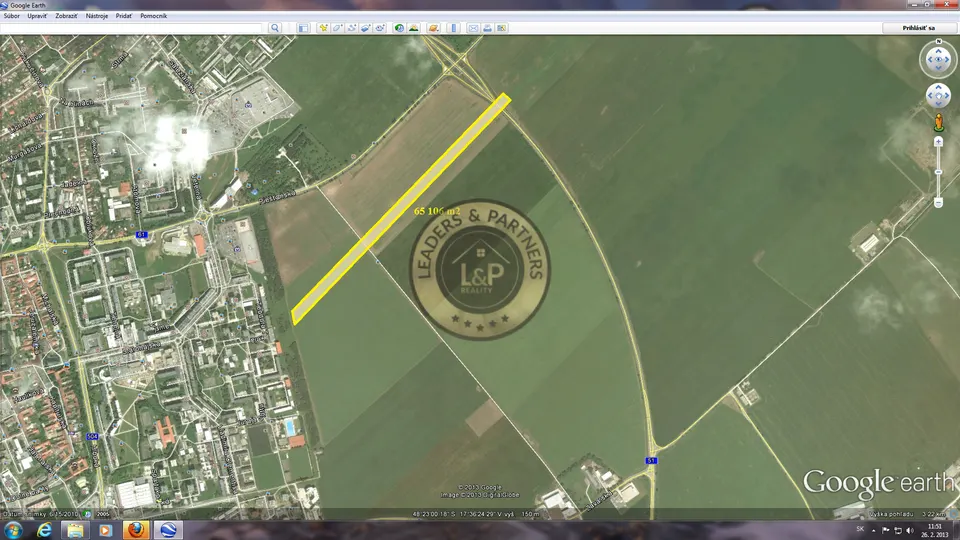
Task: Move down with the pan joystick arrow
Action: [x=939, y=104]
